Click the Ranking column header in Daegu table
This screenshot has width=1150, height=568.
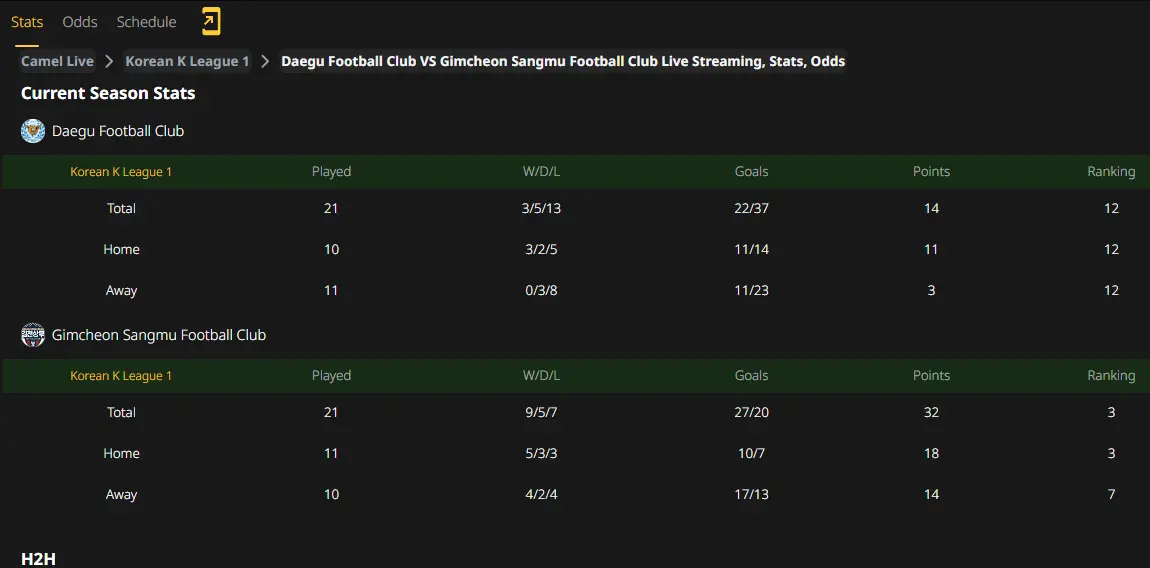pos(1111,172)
